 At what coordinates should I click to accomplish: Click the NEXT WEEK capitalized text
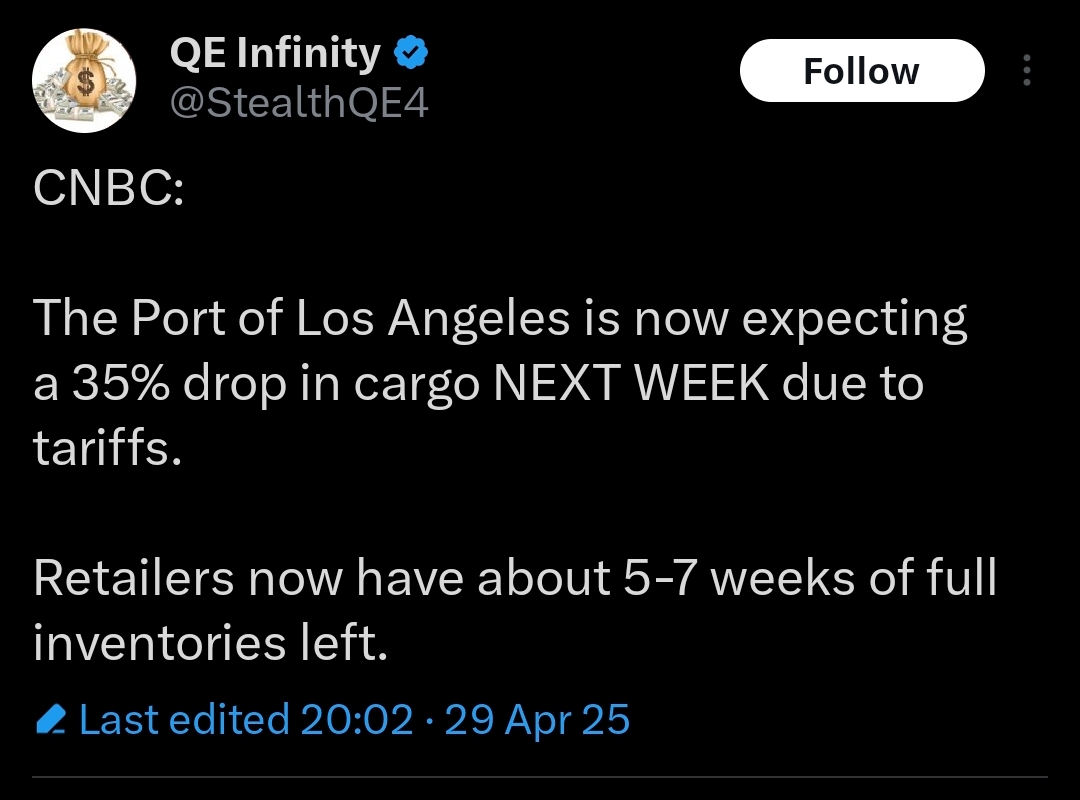tap(631, 383)
